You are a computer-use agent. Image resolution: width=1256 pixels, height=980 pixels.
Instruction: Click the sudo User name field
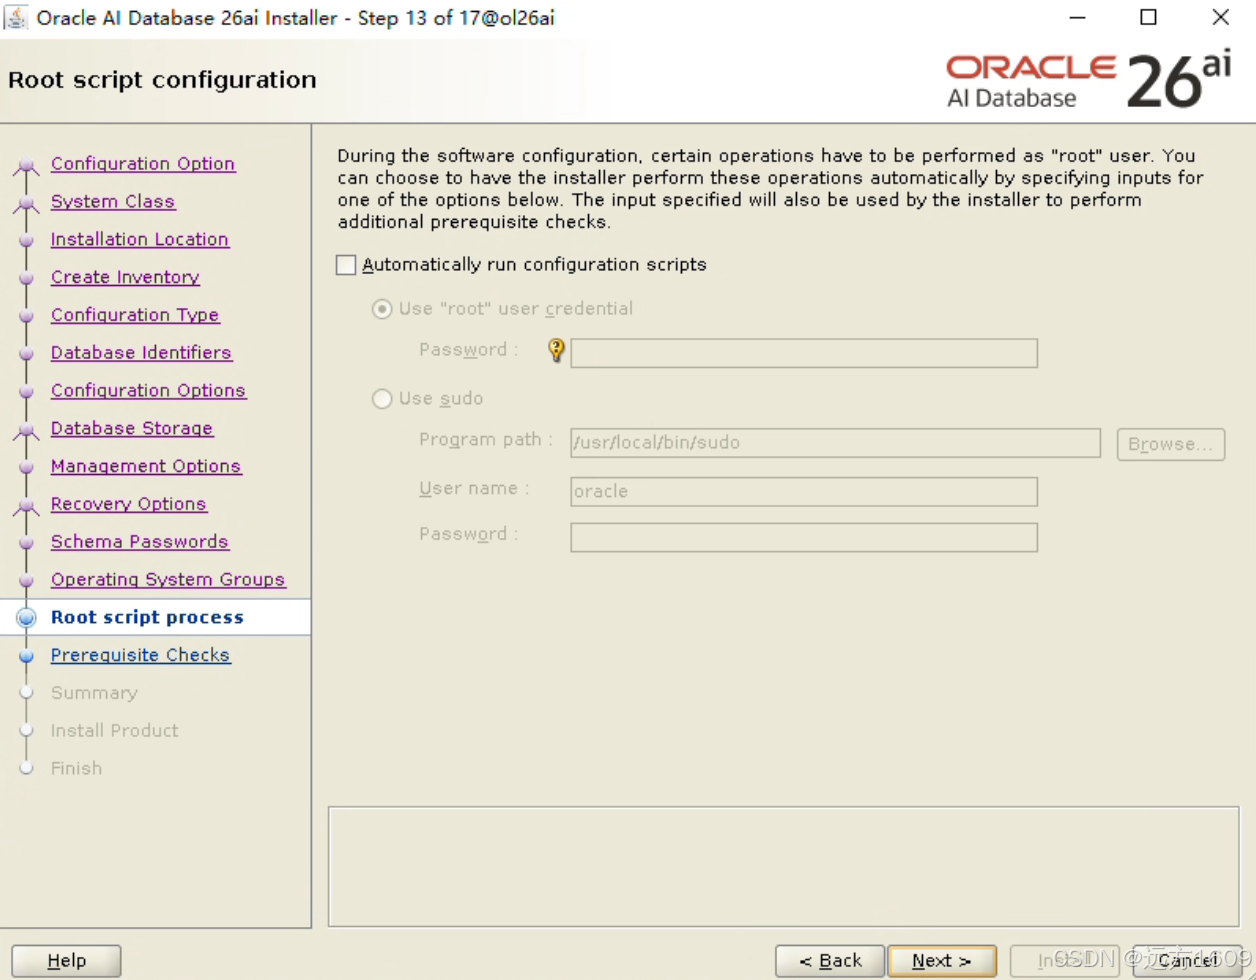click(x=804, y=491)
